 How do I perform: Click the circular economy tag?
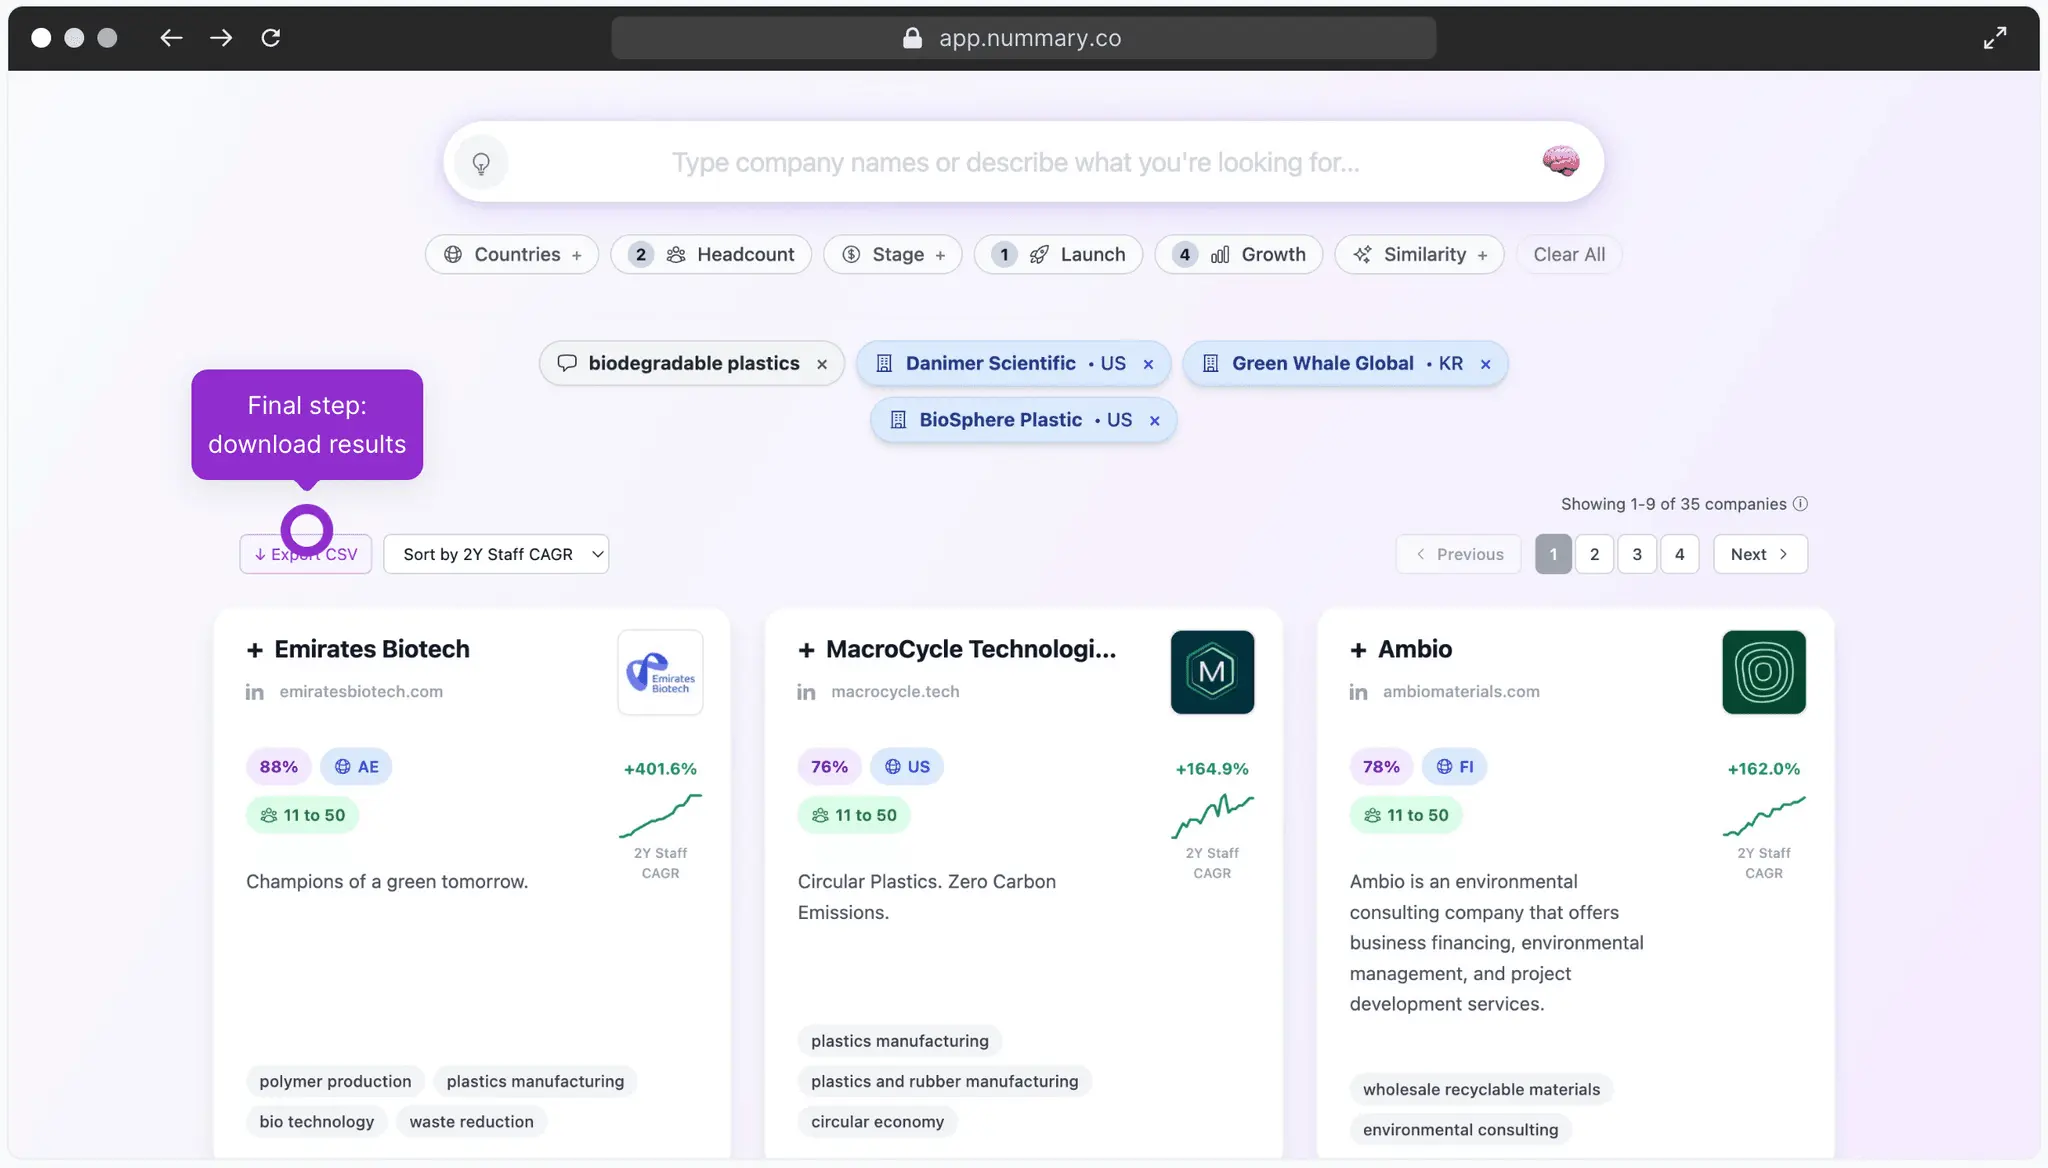click(x=877, y=1122)
